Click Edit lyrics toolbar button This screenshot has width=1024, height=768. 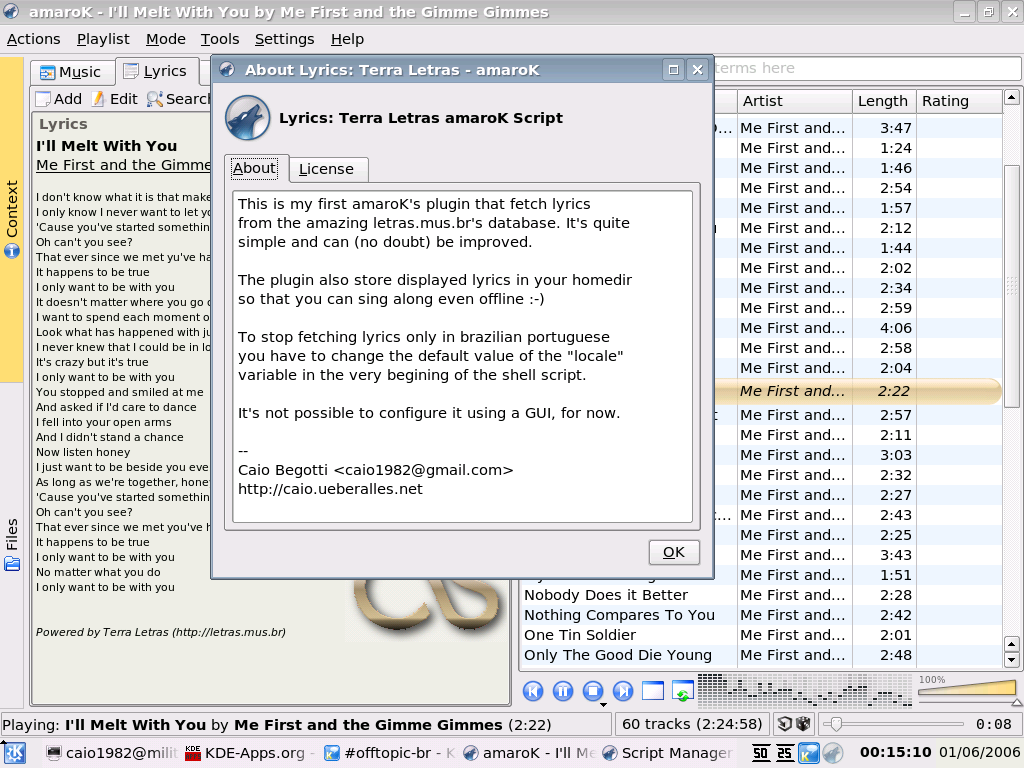115,99
